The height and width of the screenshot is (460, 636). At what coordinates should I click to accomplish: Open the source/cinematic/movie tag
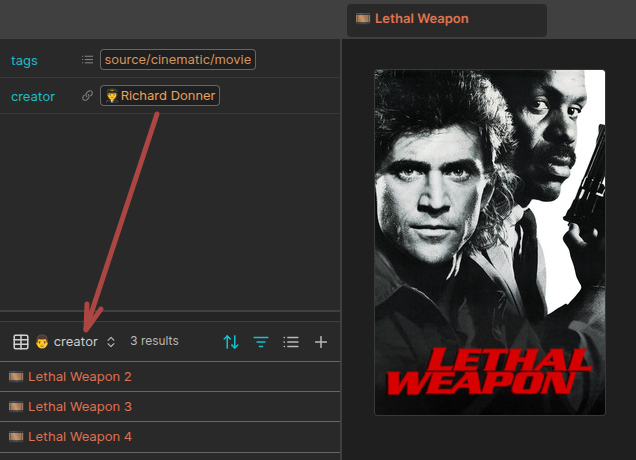(x=178, y=60)
